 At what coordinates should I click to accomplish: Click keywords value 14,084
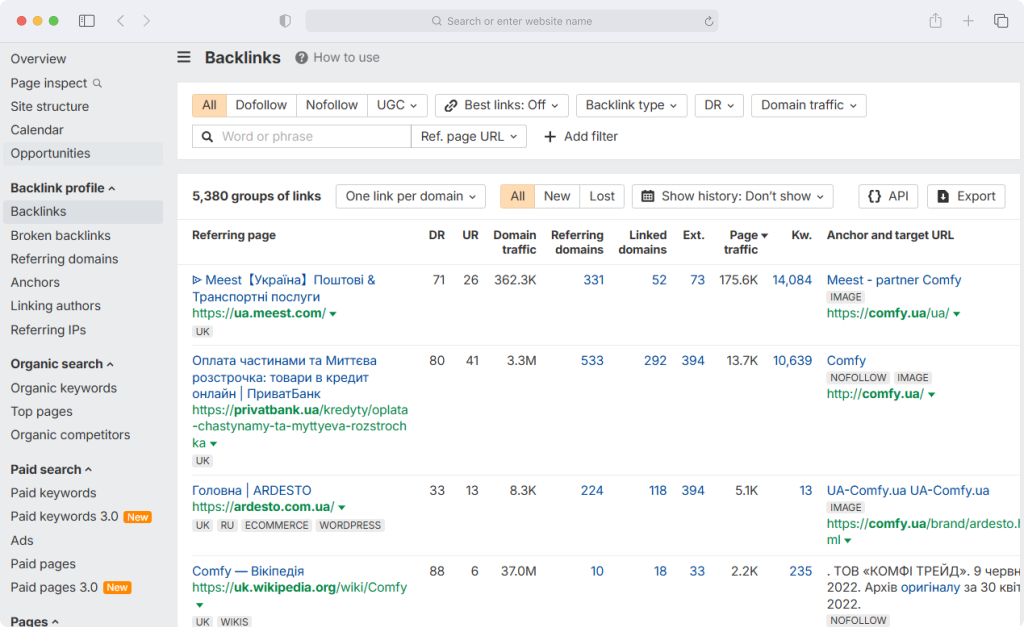[792, 280]
